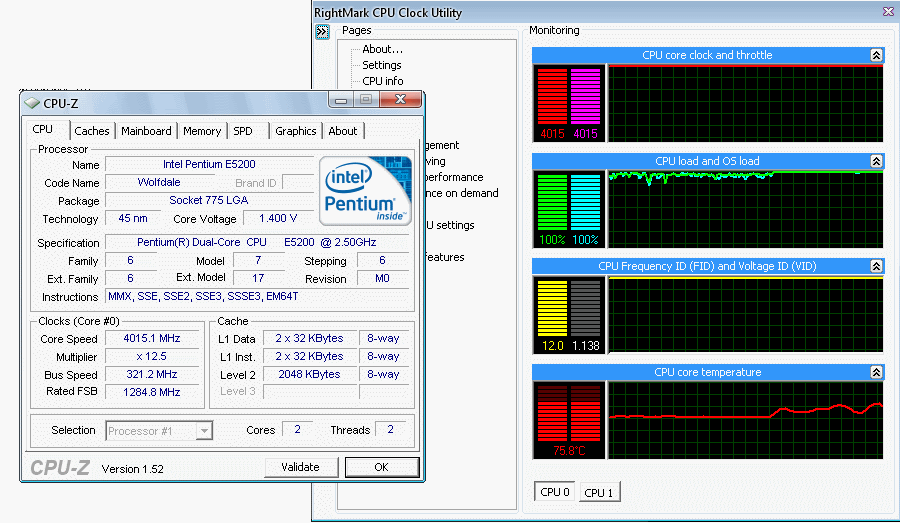Click the Threads value 2
The image size is (900, 523).
(x=390, y=429)
